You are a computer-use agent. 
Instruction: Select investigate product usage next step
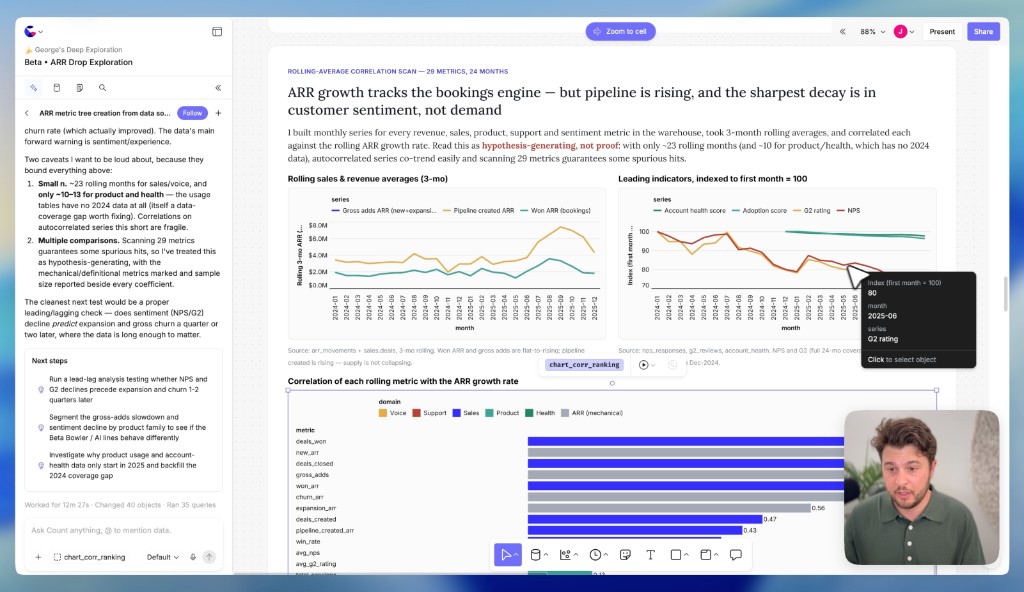[x=123, y=465]
